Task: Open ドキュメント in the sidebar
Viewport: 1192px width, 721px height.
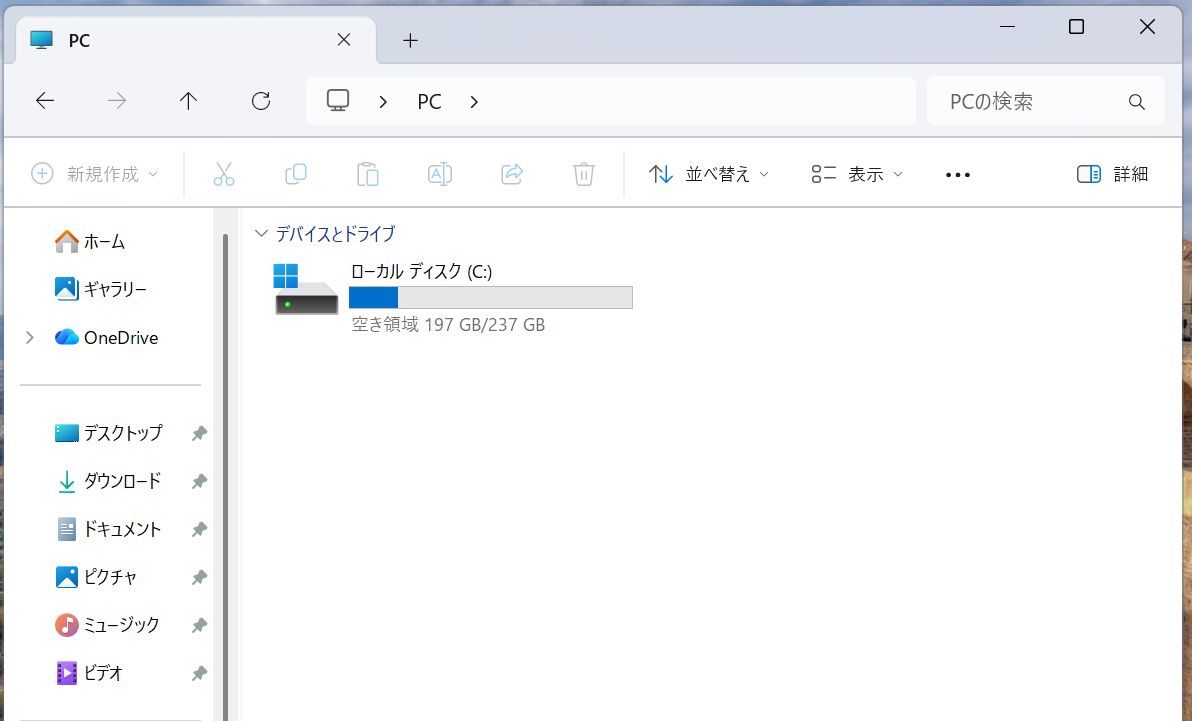Action: 109,529
